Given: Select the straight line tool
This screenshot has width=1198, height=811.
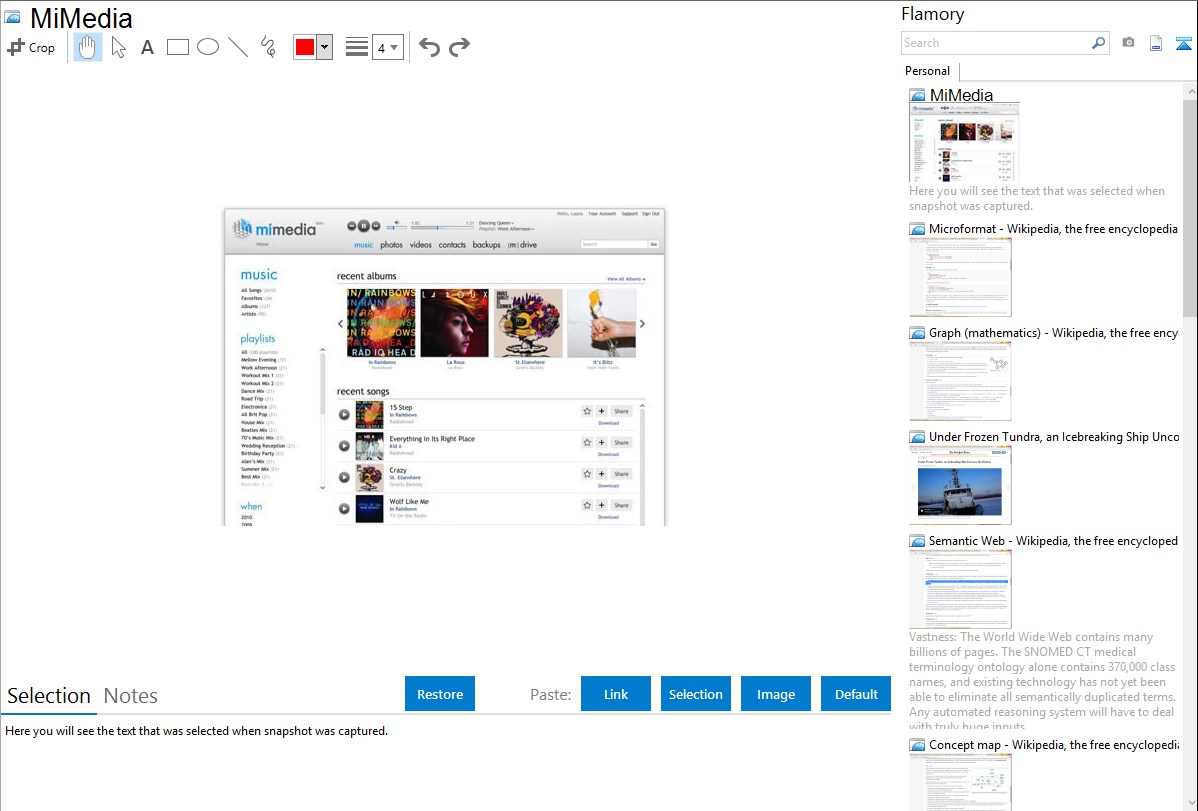Looking at the screenshot, I should point(238,47).
